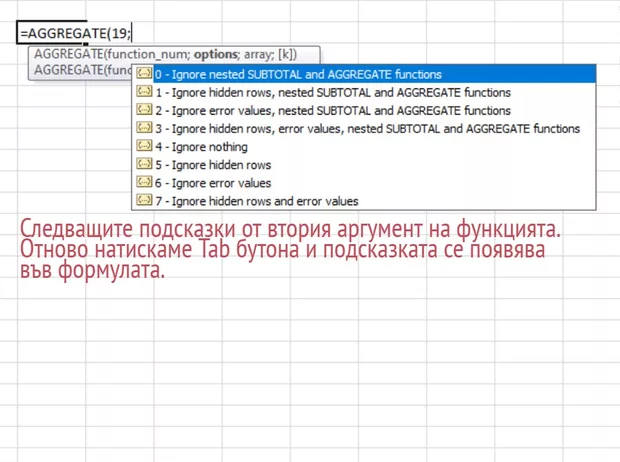
Task: Choose option 1 - Ignore hidden rows, nested functions
Action: tap(364, 92)
